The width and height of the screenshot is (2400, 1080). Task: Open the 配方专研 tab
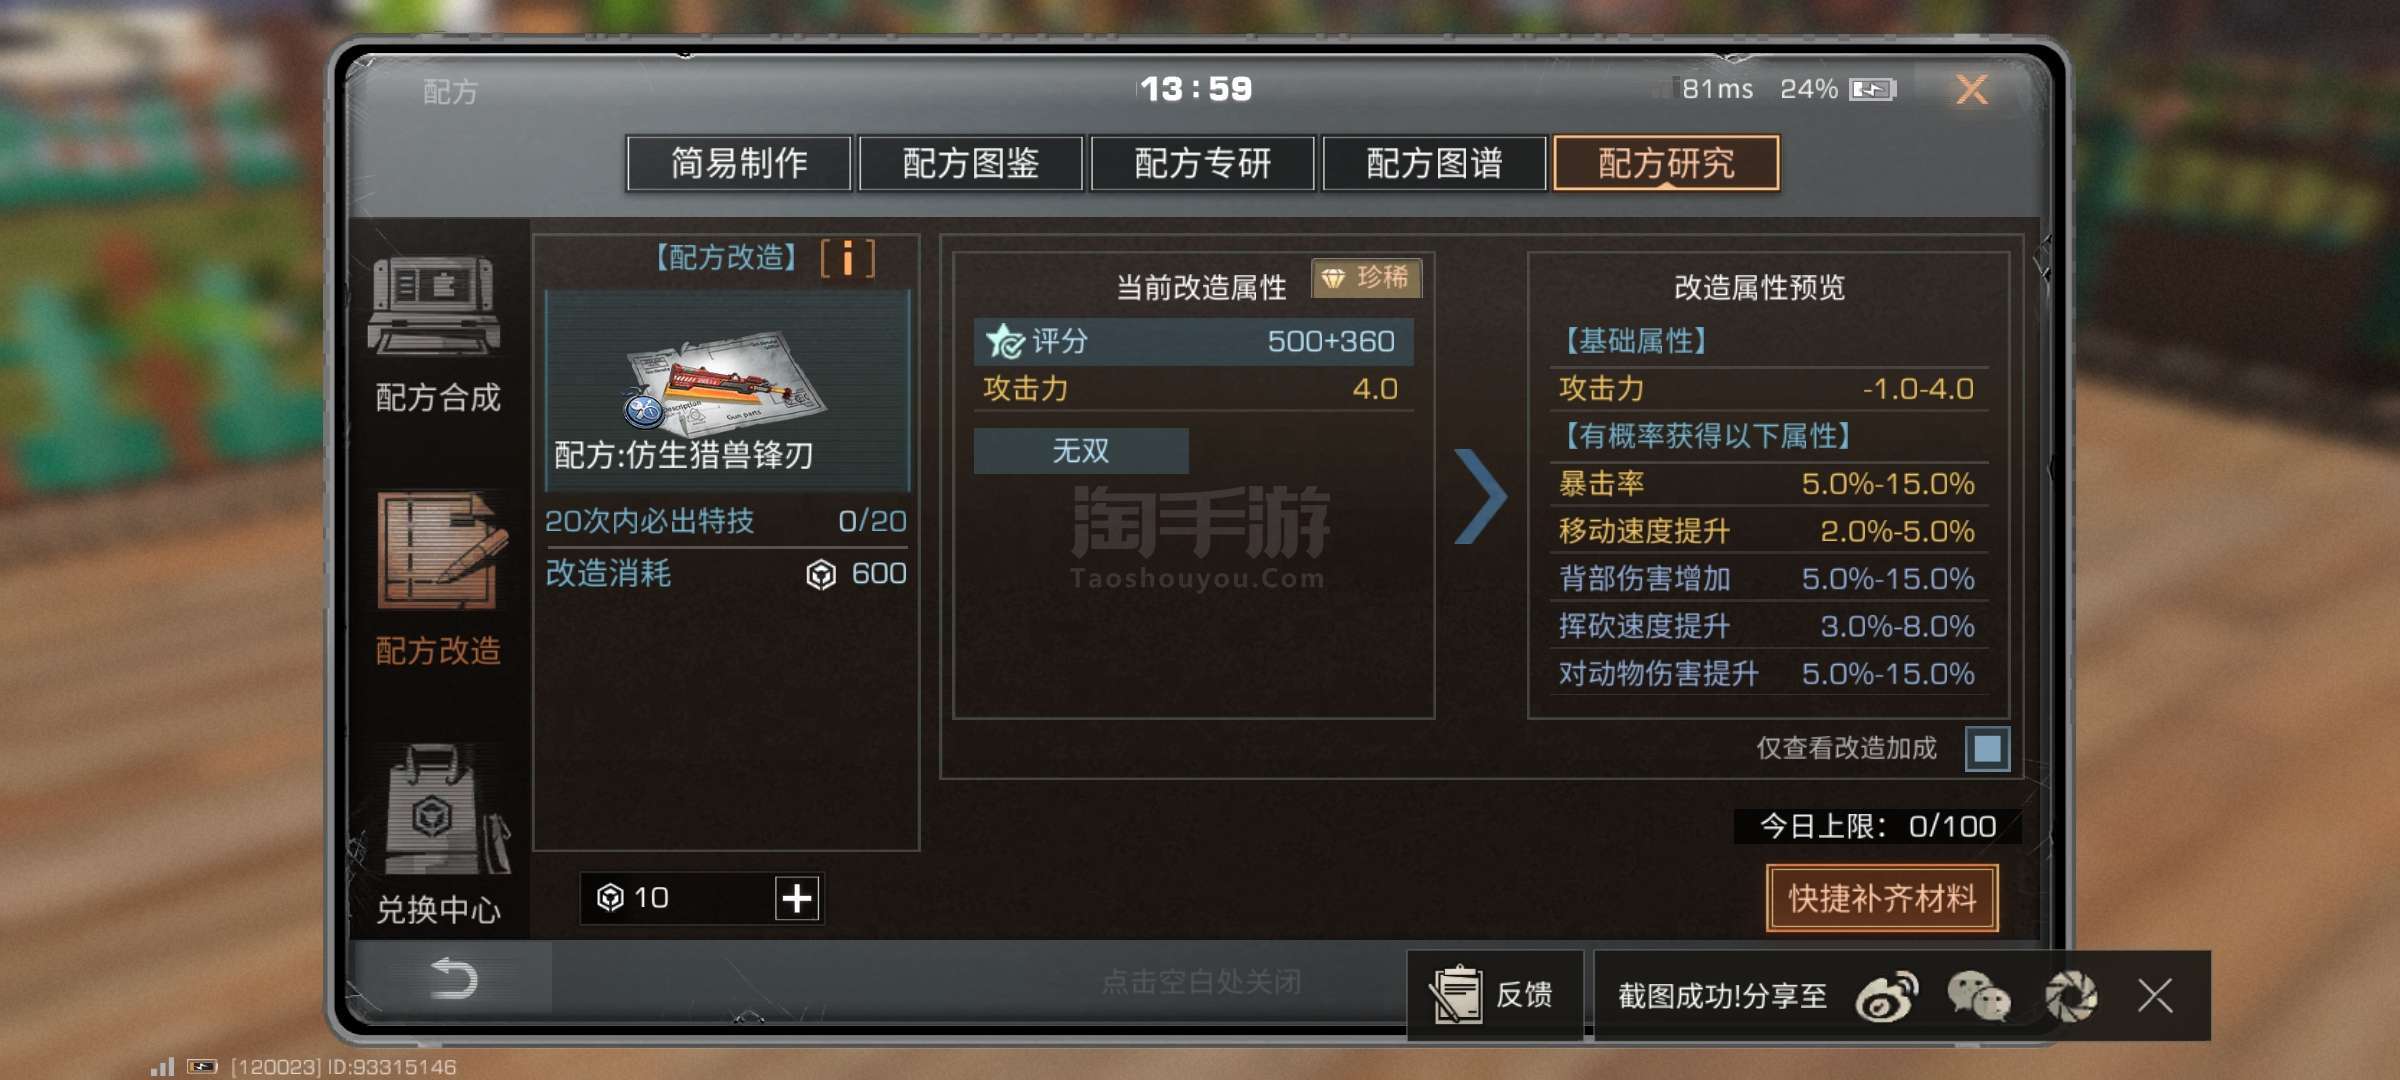(1203, 163)
